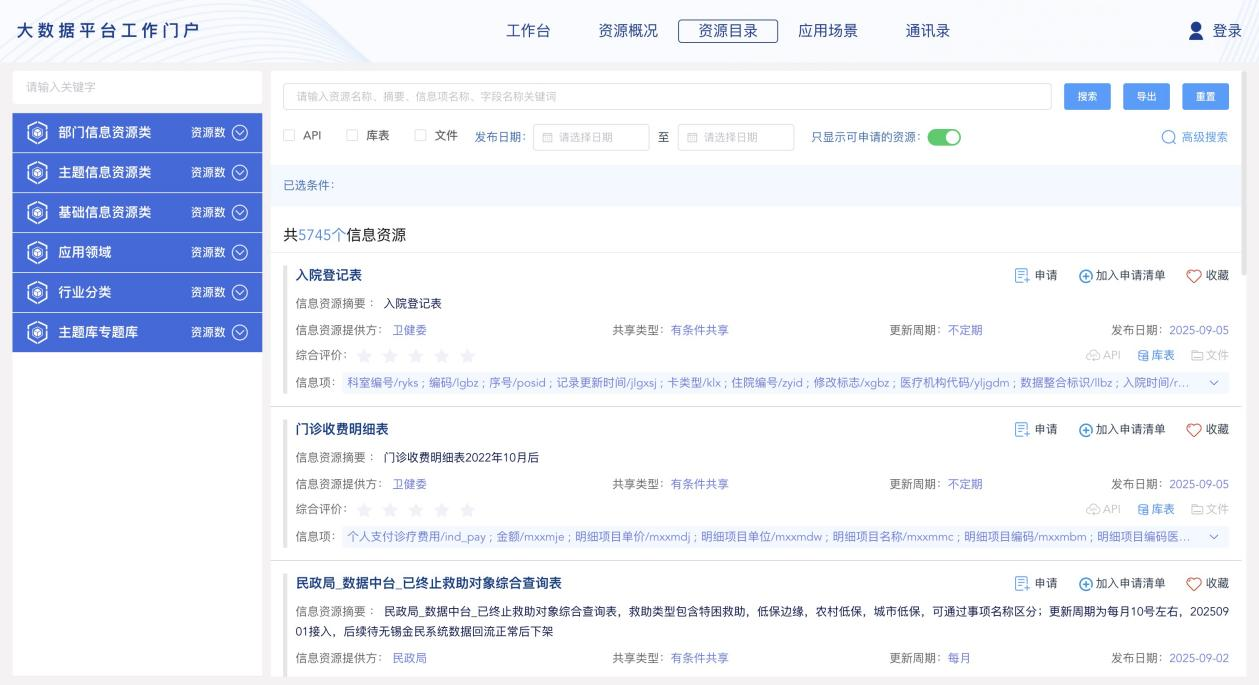Screen dimensions: 1259x685
Task: Check the API filter checkbox
Action: click(x=288, y=133)
